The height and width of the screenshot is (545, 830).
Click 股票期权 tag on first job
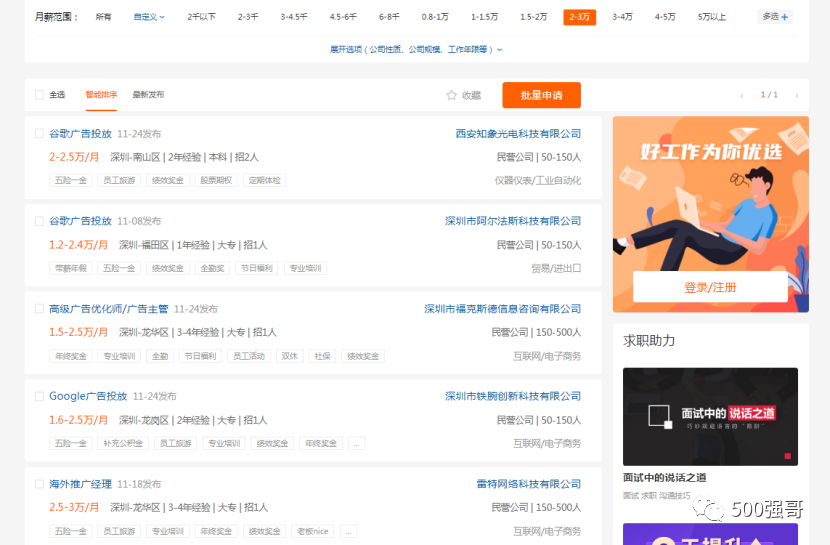pyautogui.click(x=216, y=180)
